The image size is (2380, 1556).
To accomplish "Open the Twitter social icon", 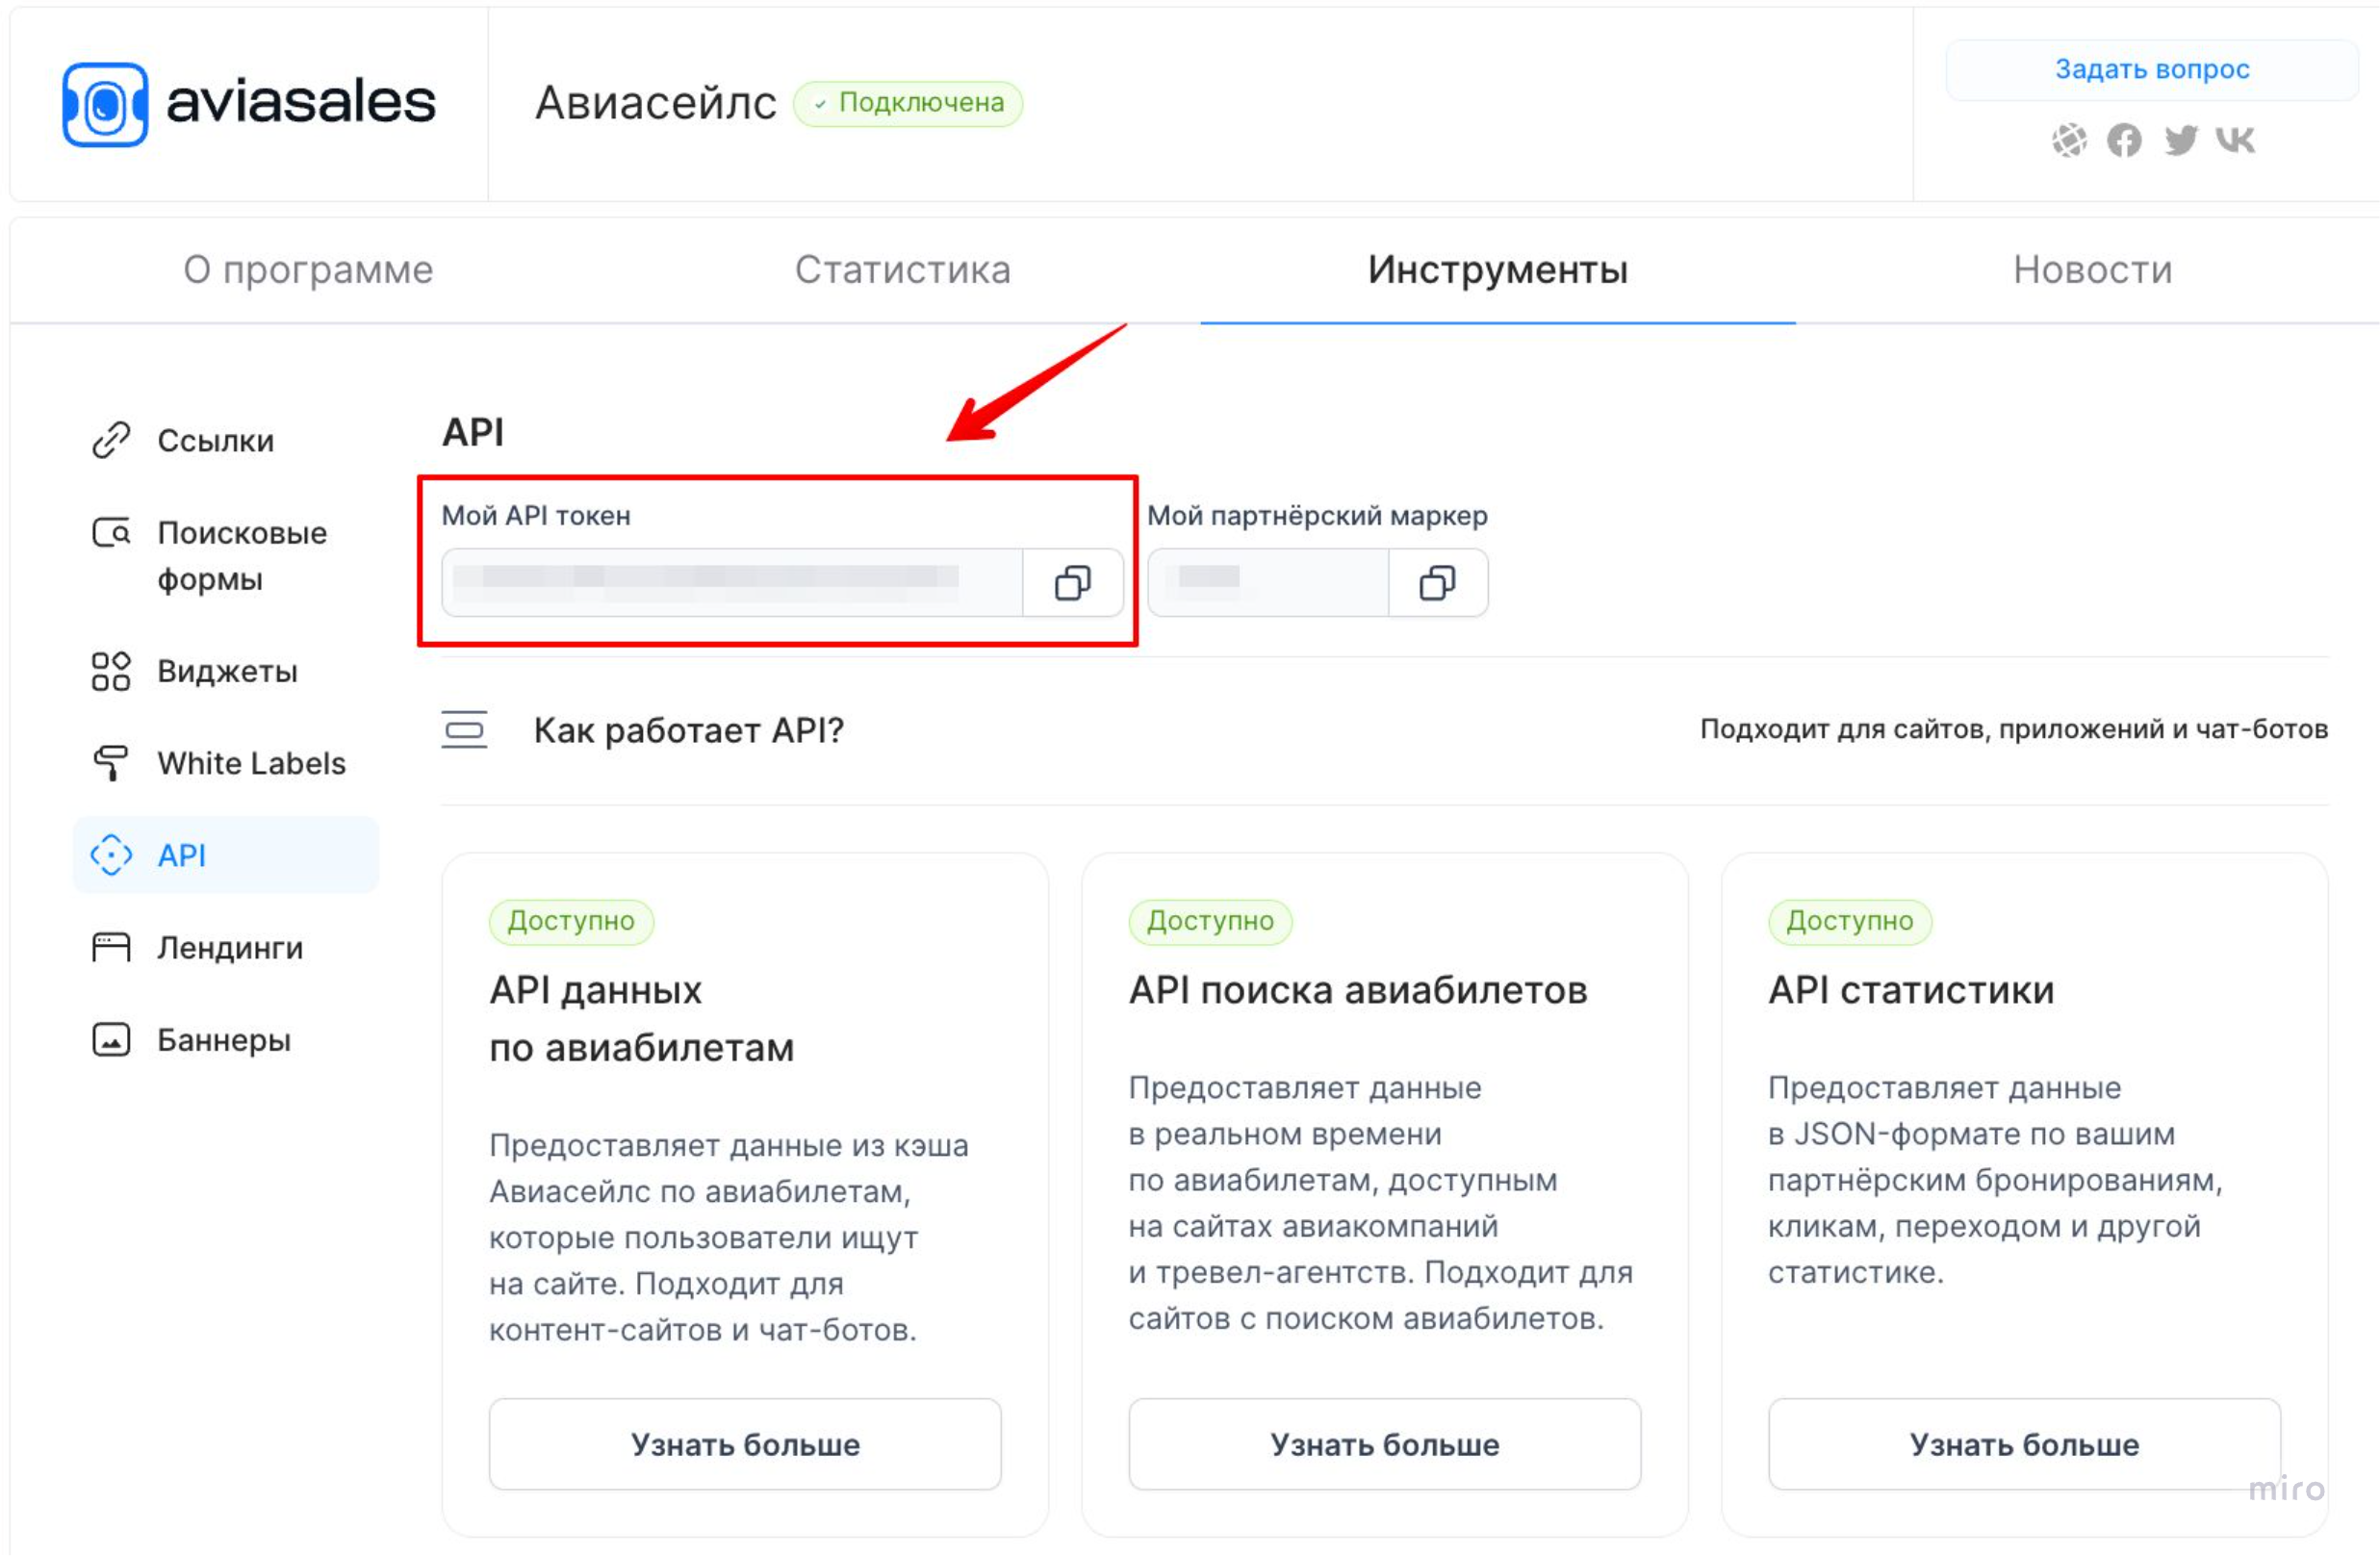I will click(2180, 140).
